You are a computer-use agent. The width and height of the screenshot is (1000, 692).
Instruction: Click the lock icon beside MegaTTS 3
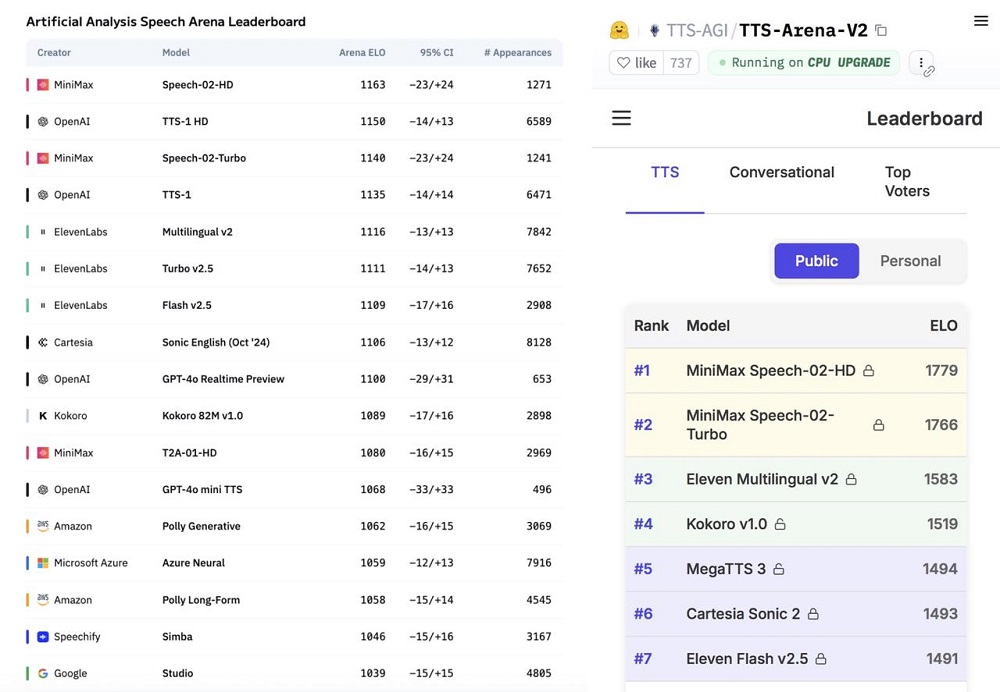[779, 570]
